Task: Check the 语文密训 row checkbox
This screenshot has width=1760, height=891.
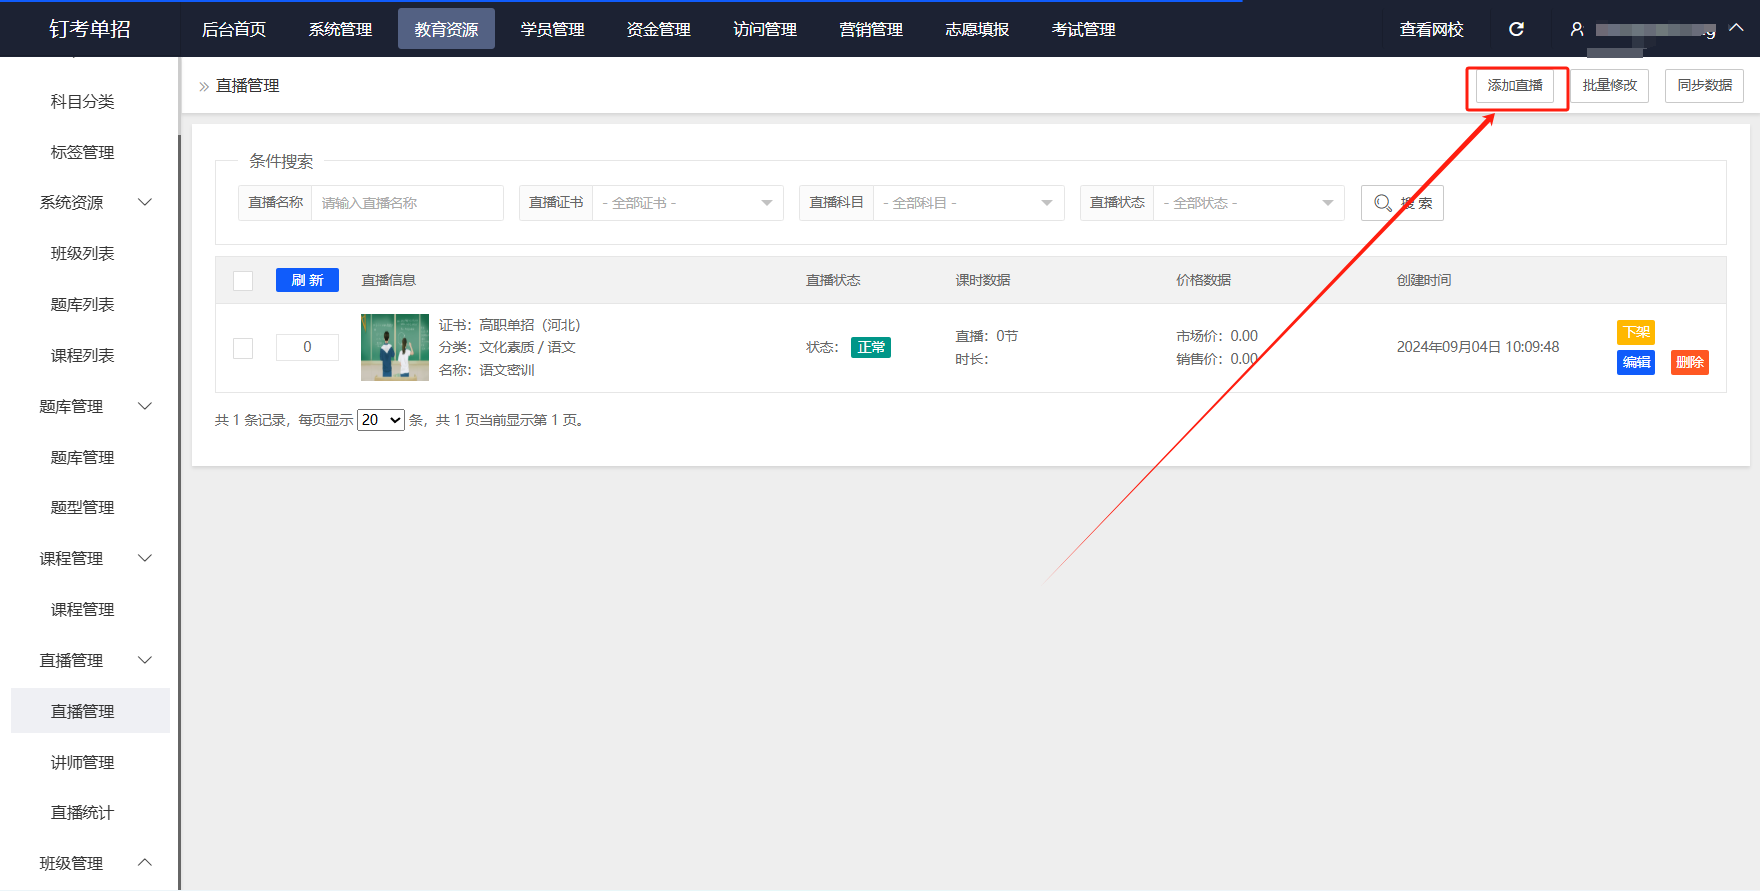Action: point(243,348)
